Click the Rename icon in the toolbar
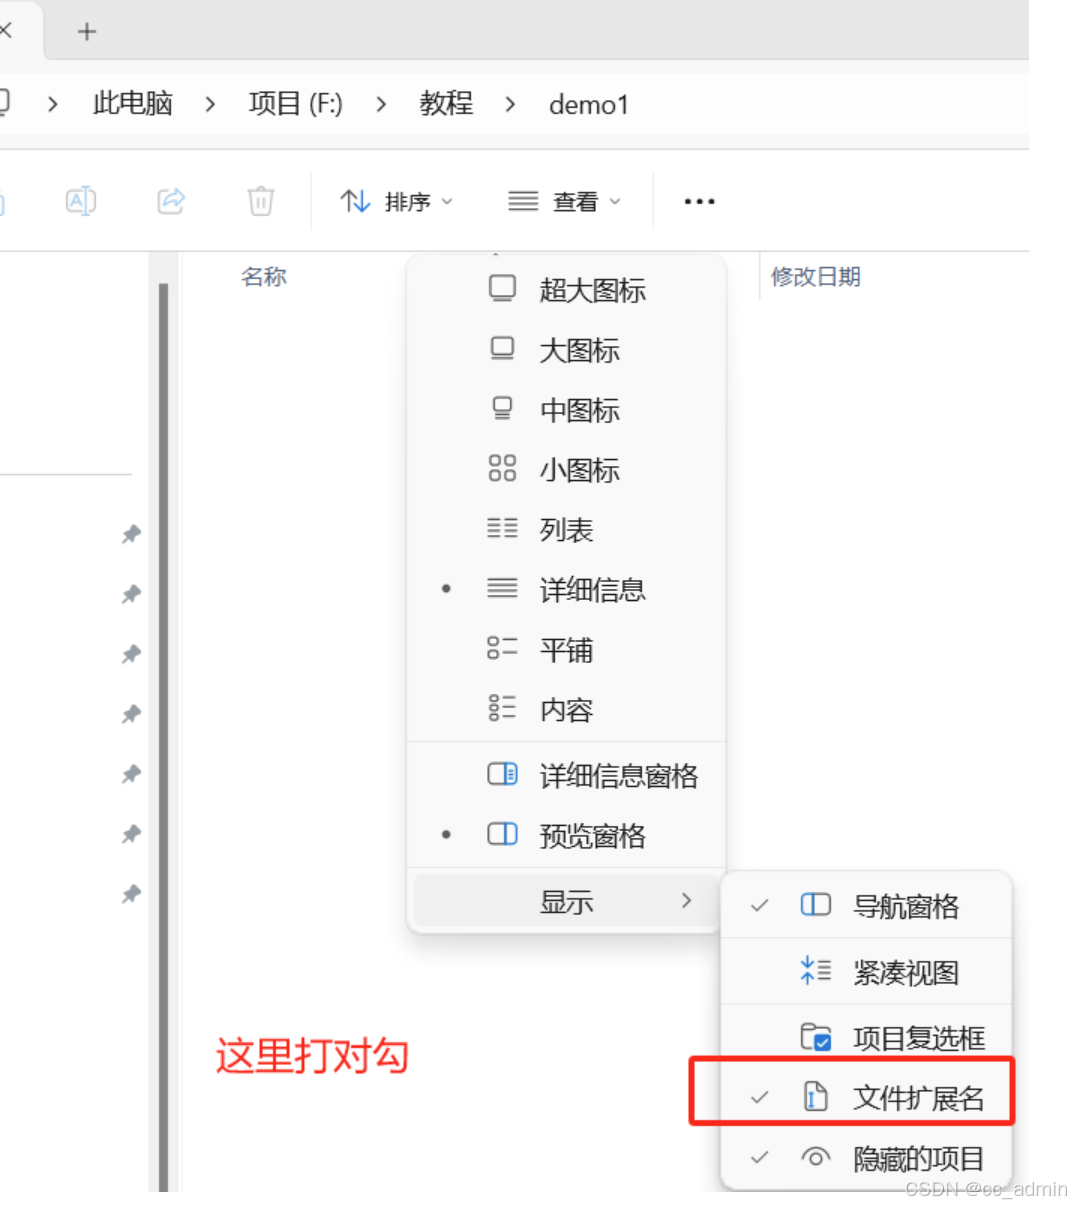Screen dimensions: 1071x1206 81,201
